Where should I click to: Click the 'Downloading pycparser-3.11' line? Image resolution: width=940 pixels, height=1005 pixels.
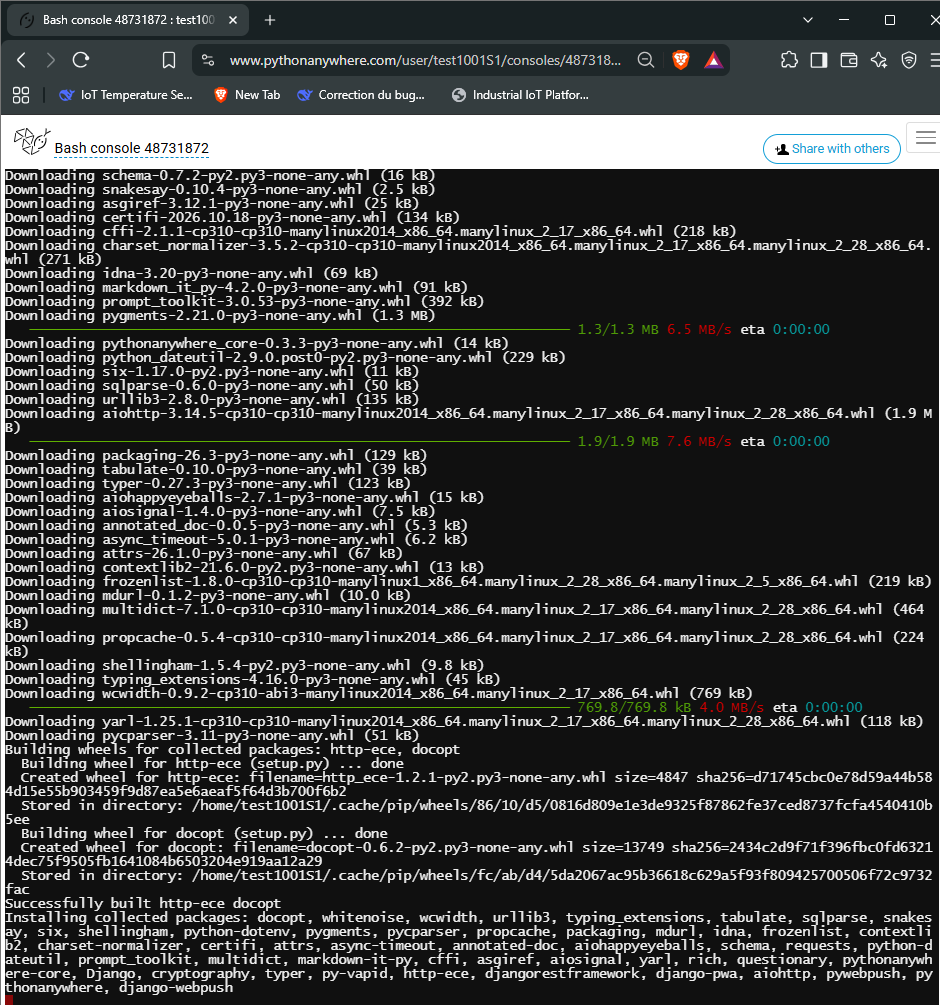[x=212, y=735]
